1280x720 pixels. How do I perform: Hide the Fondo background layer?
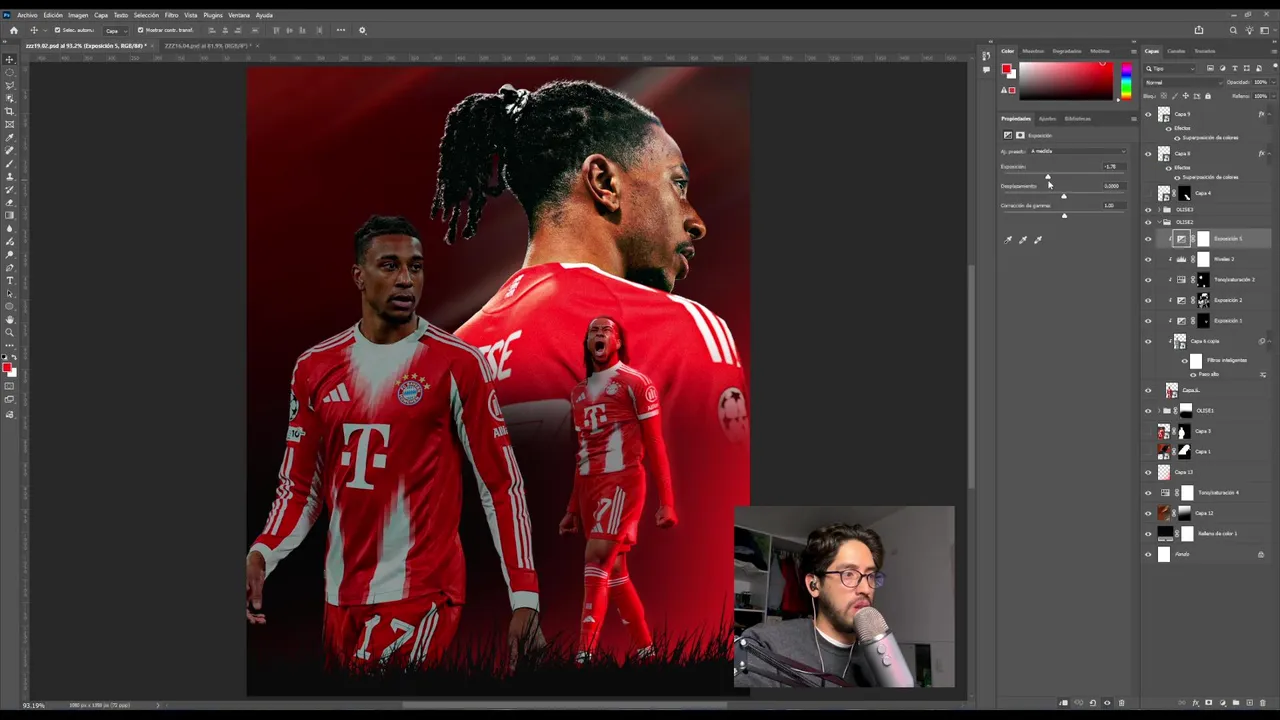point(1148,554)
